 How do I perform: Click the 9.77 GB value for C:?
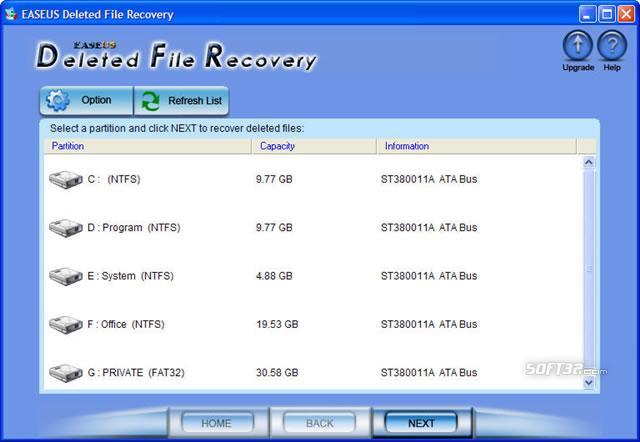274,179
